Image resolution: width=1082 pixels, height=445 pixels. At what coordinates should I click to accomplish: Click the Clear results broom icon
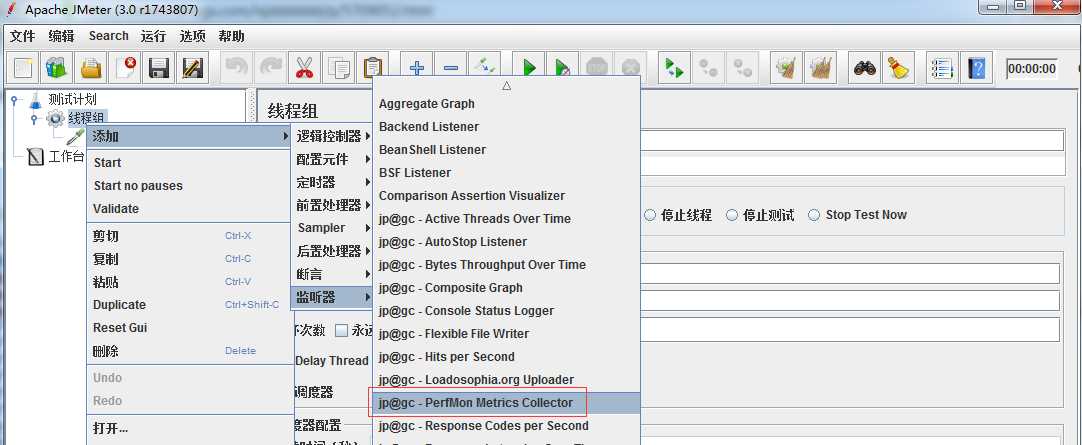(x=786, y=68)
